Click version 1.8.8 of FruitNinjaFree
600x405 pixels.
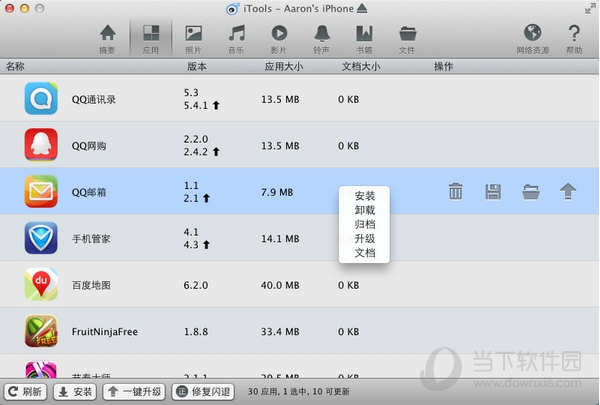(196, 332)
